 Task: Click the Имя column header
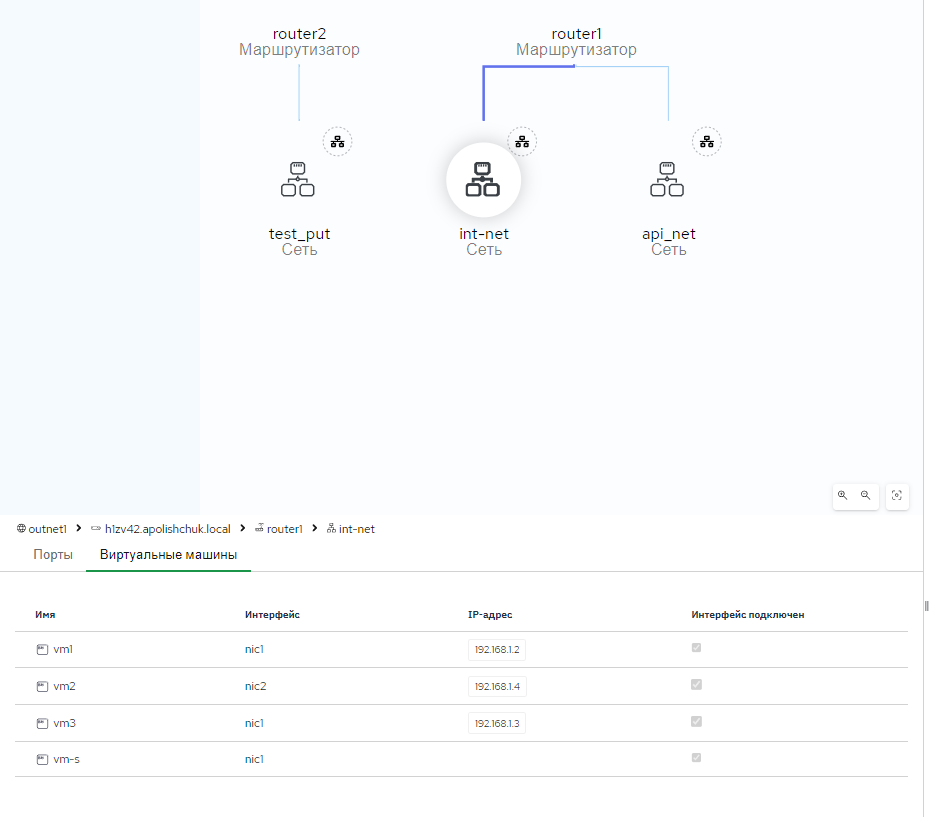45,615
